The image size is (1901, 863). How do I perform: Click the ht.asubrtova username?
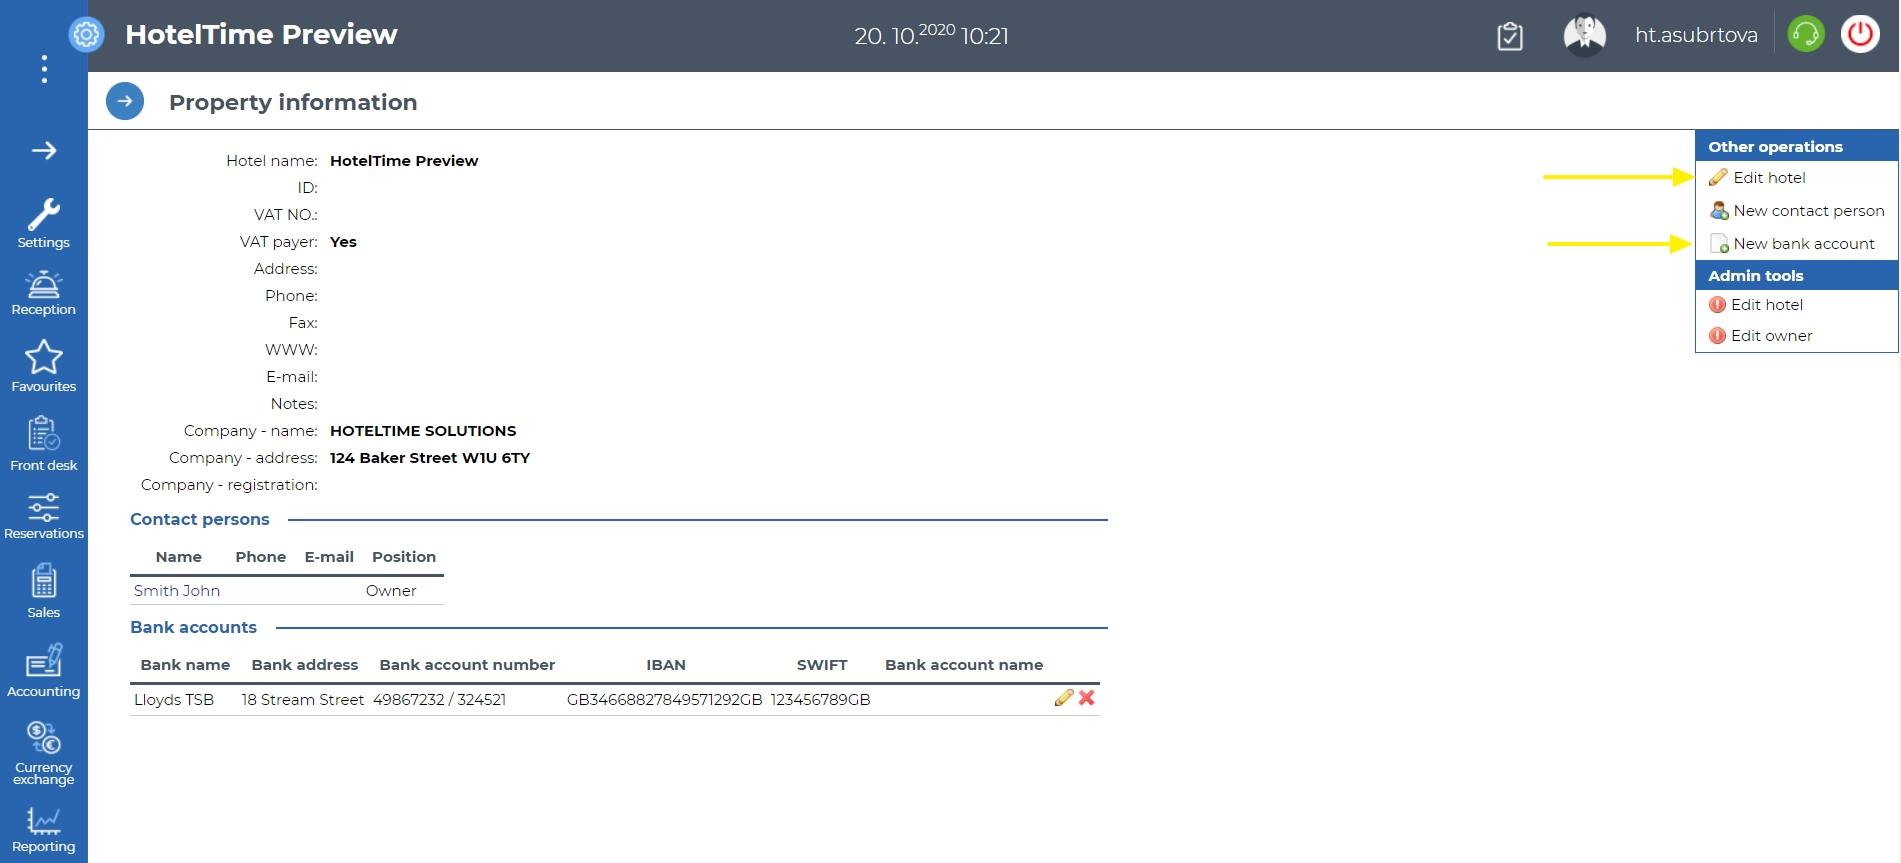click(1696, 35)
